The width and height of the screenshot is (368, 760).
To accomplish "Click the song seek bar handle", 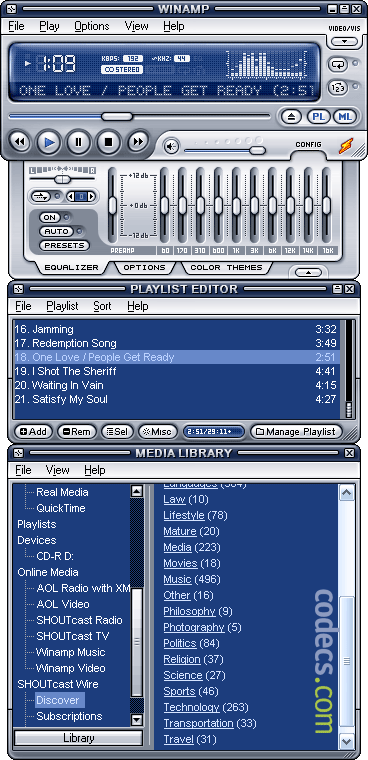I will pyautogui.click(x=117, y=116).
